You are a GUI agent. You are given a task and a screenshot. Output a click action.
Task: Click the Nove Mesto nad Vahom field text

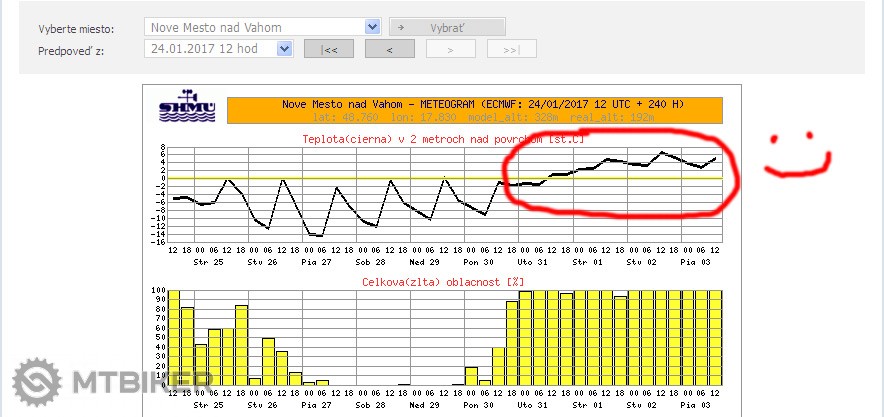215,27
